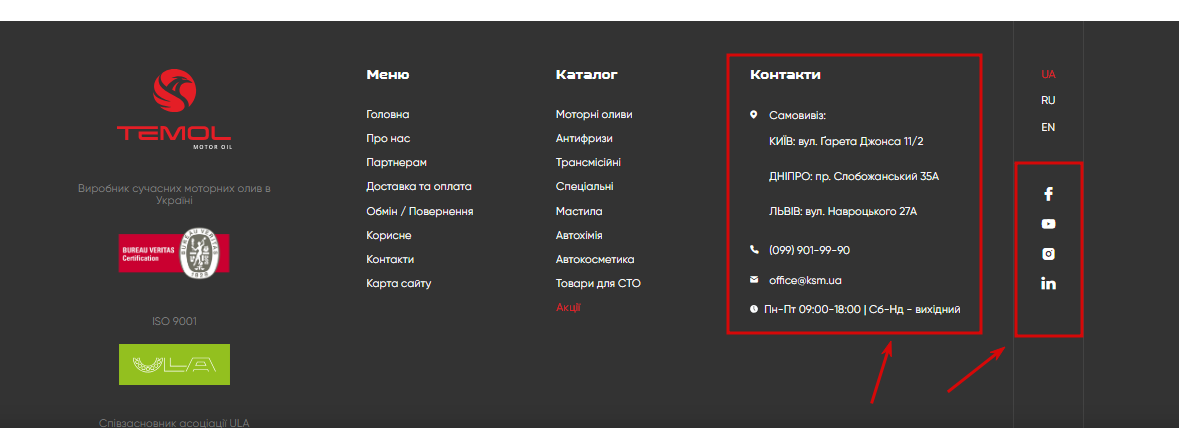Image resolution: width=1179 pixels, height=438 pixels.
Task: Open the Facebook social icon
Action: (x=1048, y=194)
